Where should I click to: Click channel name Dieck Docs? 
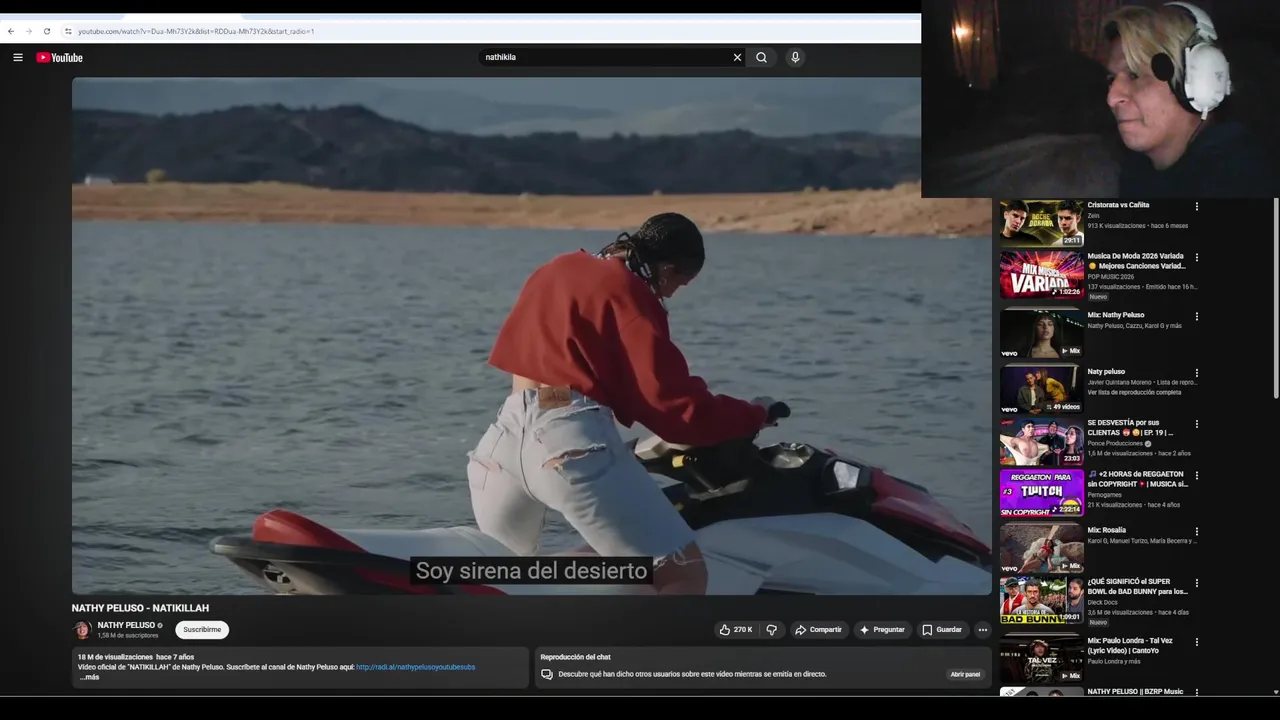[1102, 602]
